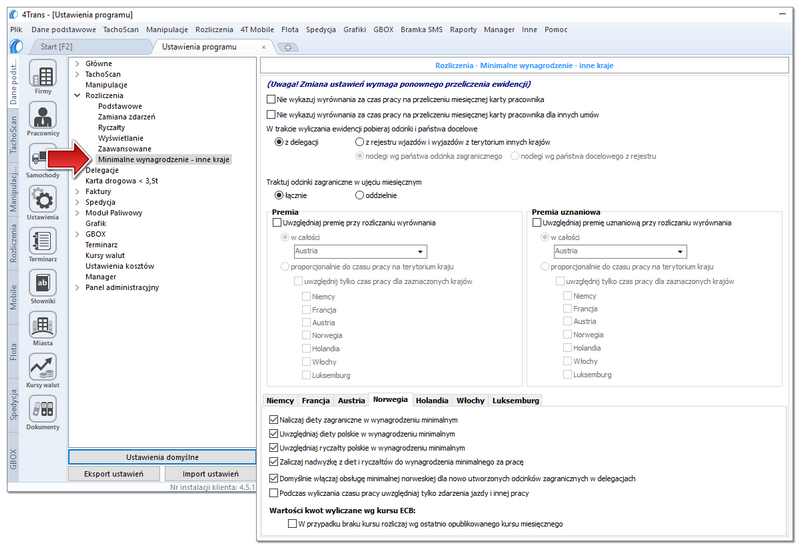Uncheck 'Uwzględniaj diety polskie' checkbox
Image resolution: width=800 pixels, height=548 pixels.
273,434
